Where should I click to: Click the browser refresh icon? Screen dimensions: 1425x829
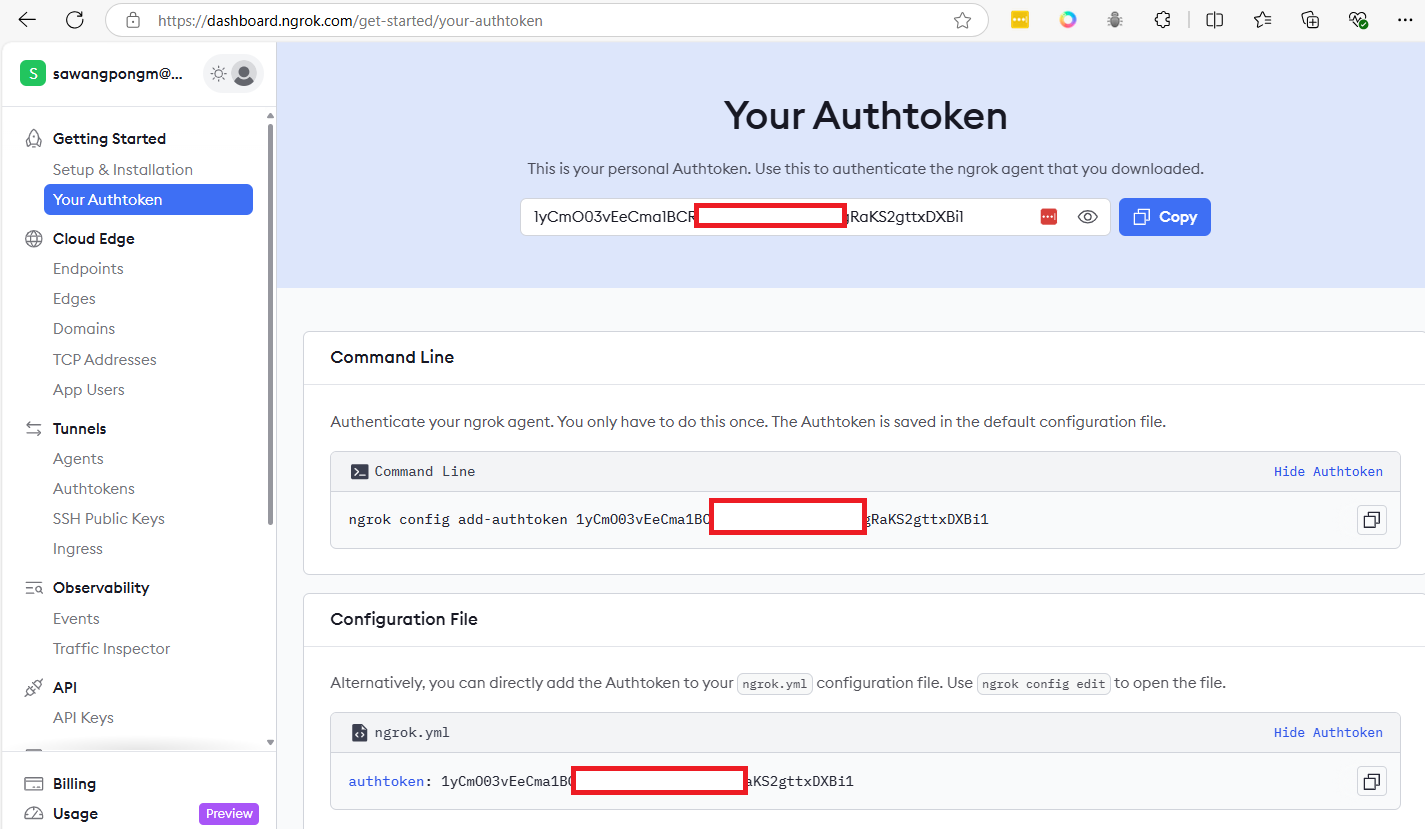74,20
